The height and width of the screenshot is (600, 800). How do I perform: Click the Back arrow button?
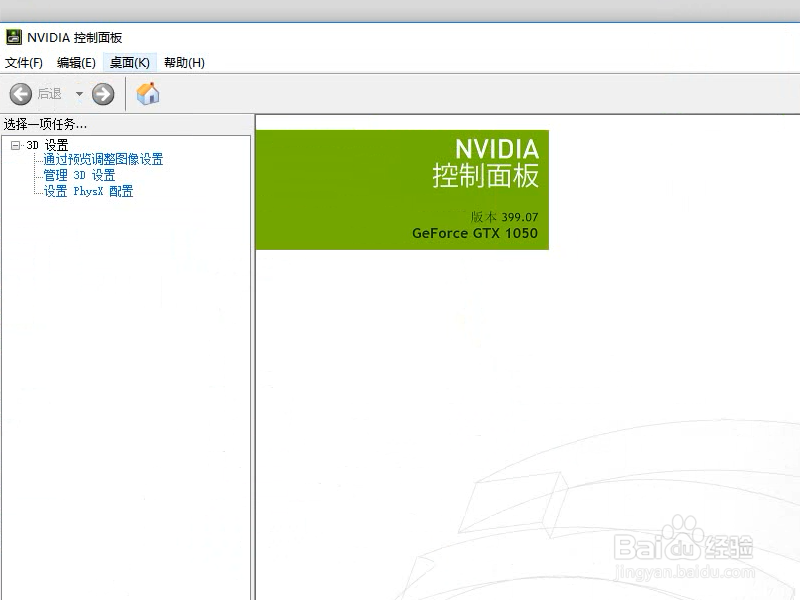pyautogui.click(x=21, y=94)
